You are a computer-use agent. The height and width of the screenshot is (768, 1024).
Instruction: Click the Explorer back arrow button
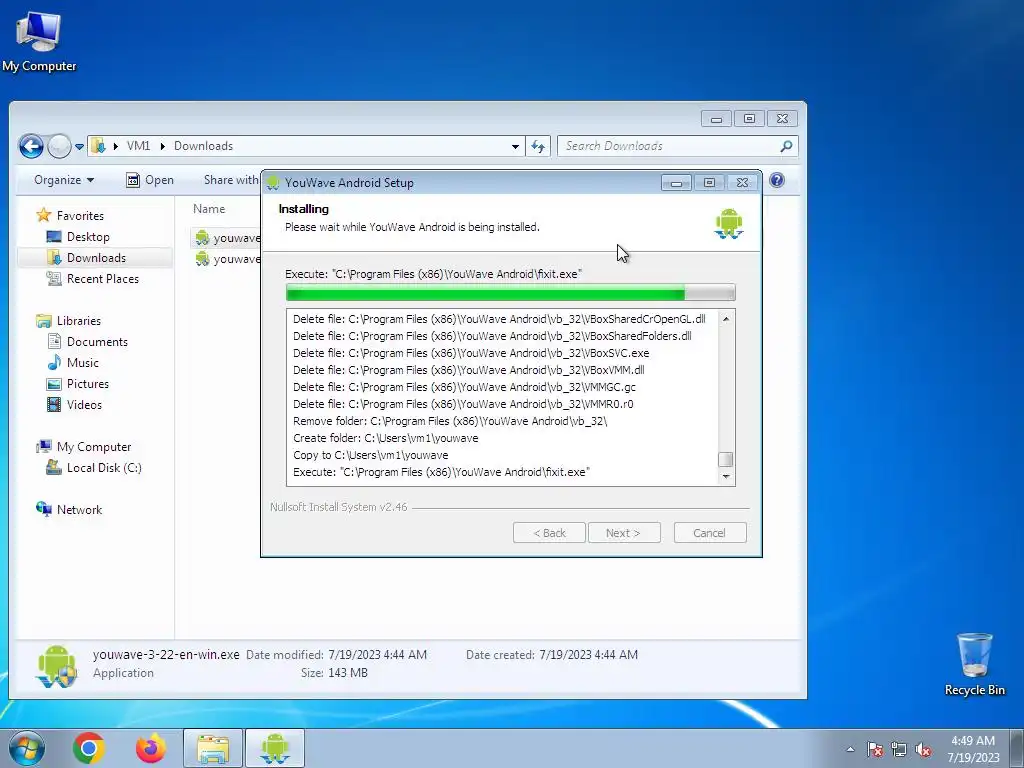tap(31, 146)
